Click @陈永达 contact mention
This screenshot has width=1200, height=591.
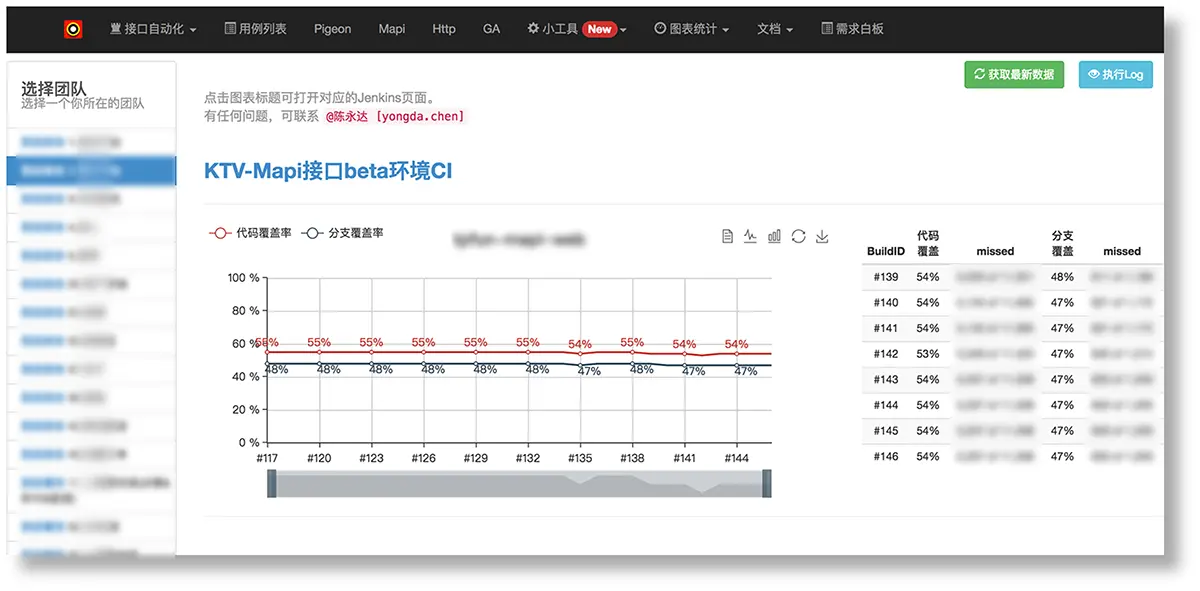pos(347,116)
